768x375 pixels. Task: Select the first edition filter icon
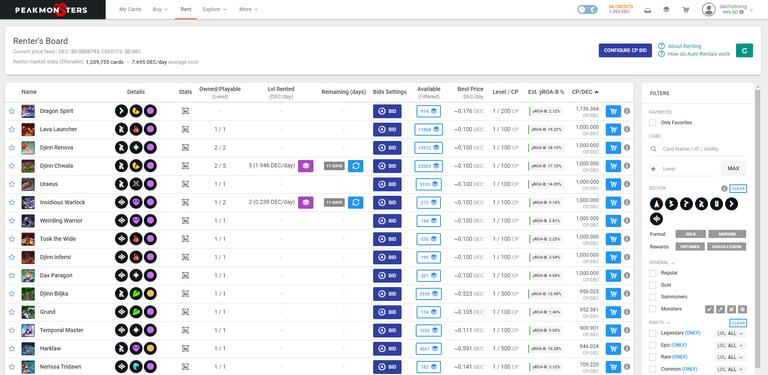click(656, 204)
